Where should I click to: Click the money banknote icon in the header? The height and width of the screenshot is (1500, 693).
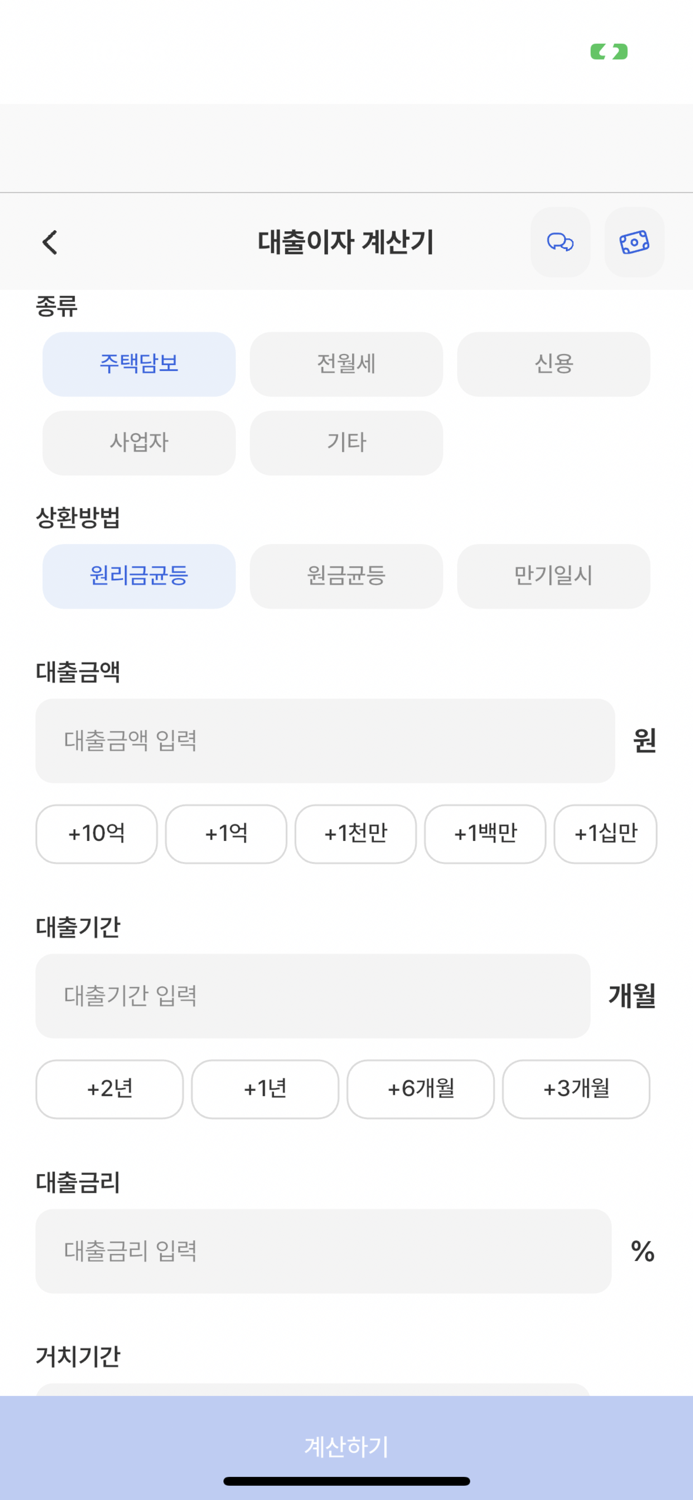[633, 242]
